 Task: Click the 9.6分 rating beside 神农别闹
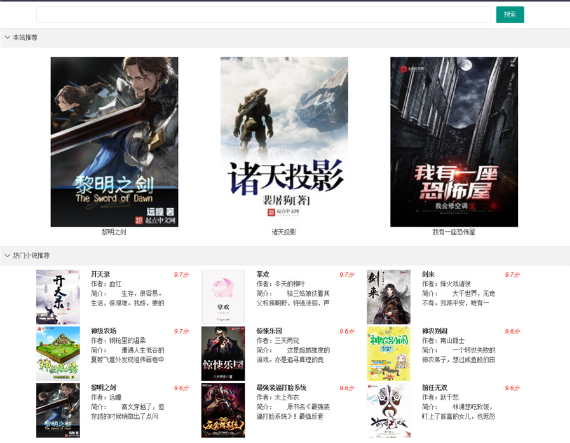point(512,331)
